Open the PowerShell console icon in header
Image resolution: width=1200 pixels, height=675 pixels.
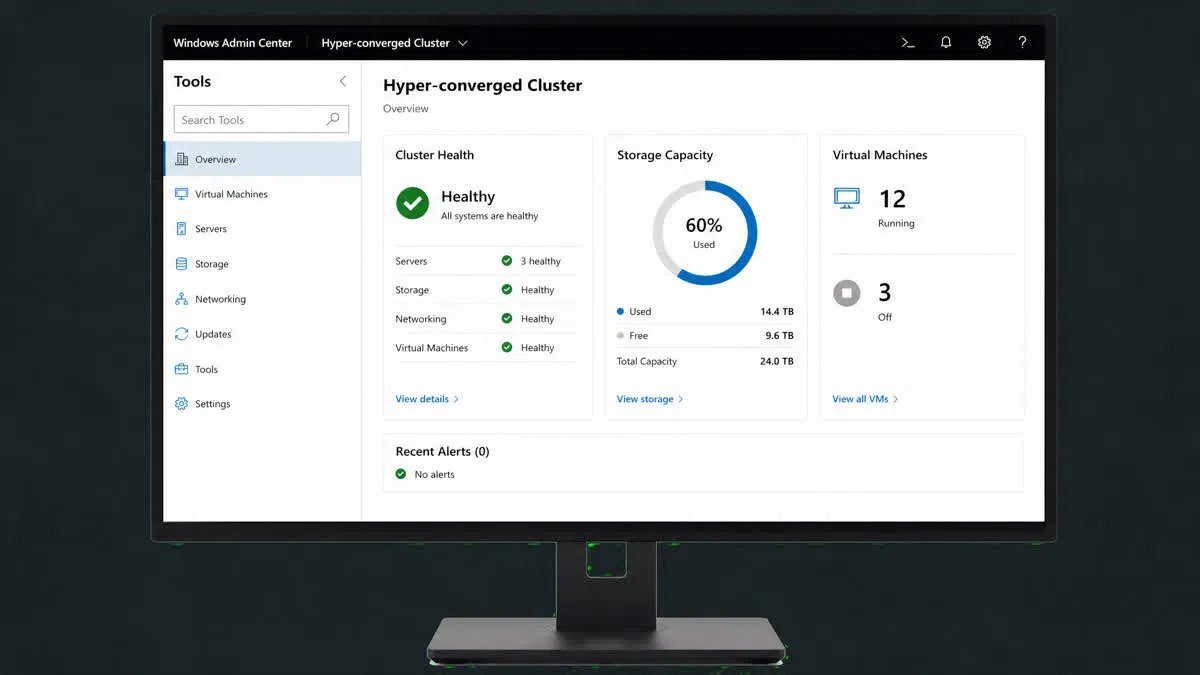click(908, 43)
